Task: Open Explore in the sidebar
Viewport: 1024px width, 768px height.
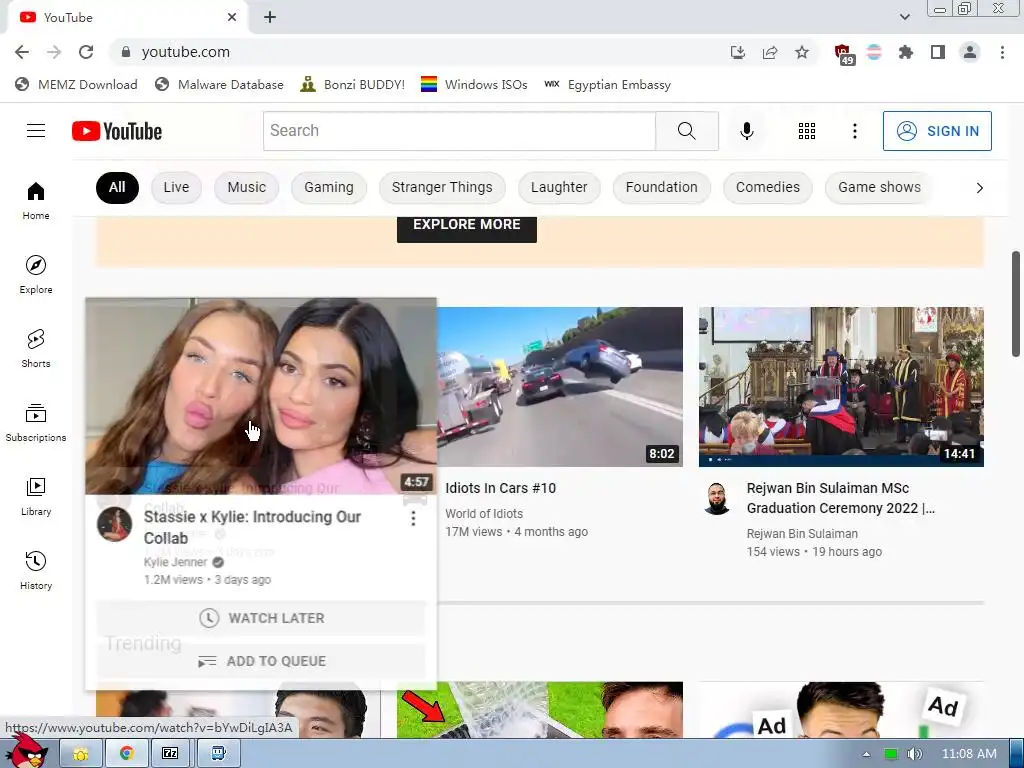Action: [x=36, y=274]
